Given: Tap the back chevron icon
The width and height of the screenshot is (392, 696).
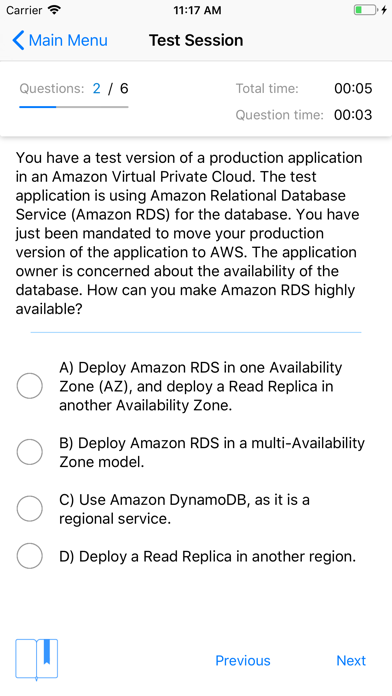Looking at the screenshot, I should [x=18, y=40].
